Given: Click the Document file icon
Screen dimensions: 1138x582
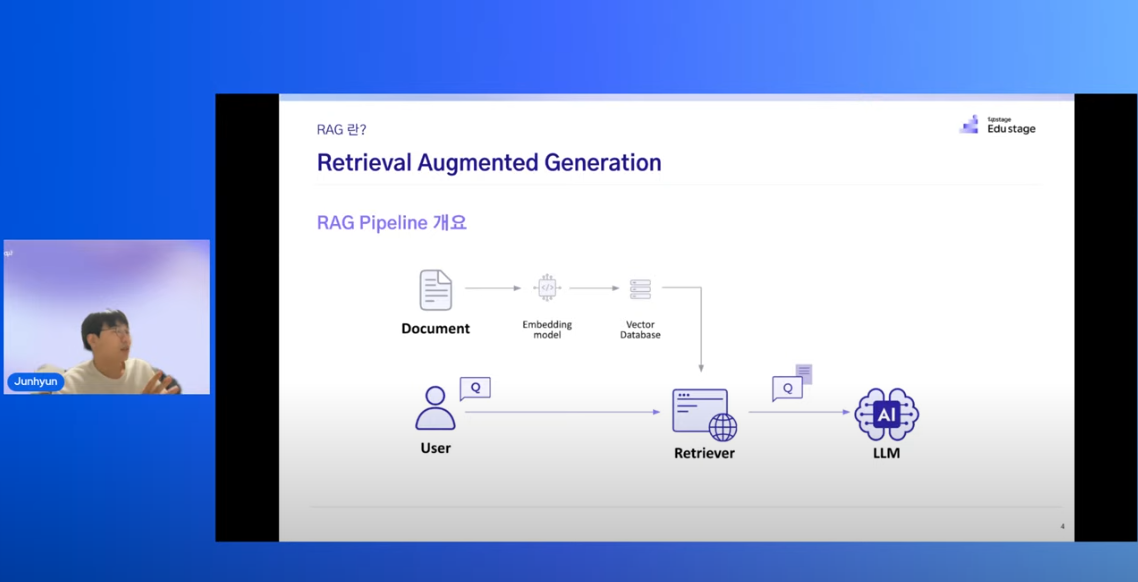Looking at the screenshot, I should pyautogui.click(x=435, y=290).
